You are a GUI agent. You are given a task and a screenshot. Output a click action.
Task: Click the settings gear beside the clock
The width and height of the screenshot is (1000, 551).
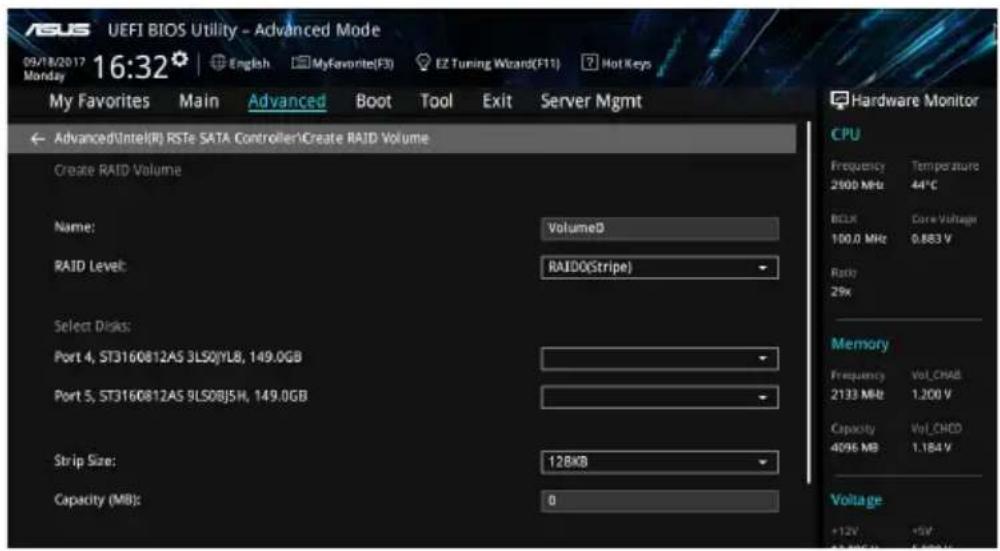tap(180, 59)
